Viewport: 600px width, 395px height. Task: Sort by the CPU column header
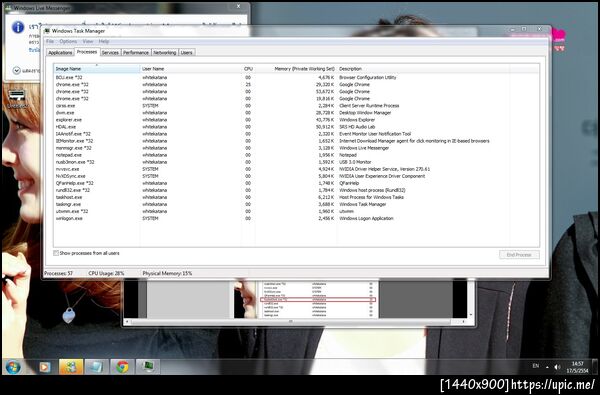[248, 69]
